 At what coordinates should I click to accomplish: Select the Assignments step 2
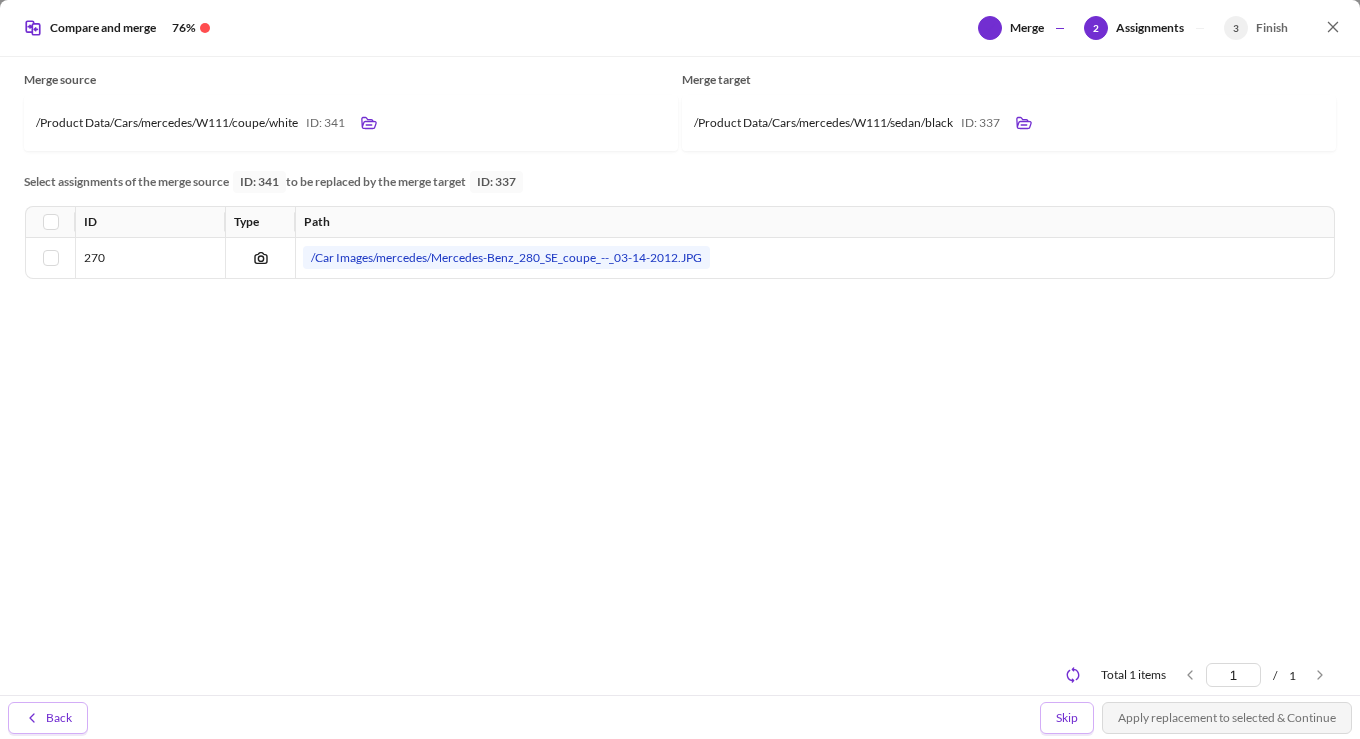point(1134,28)
